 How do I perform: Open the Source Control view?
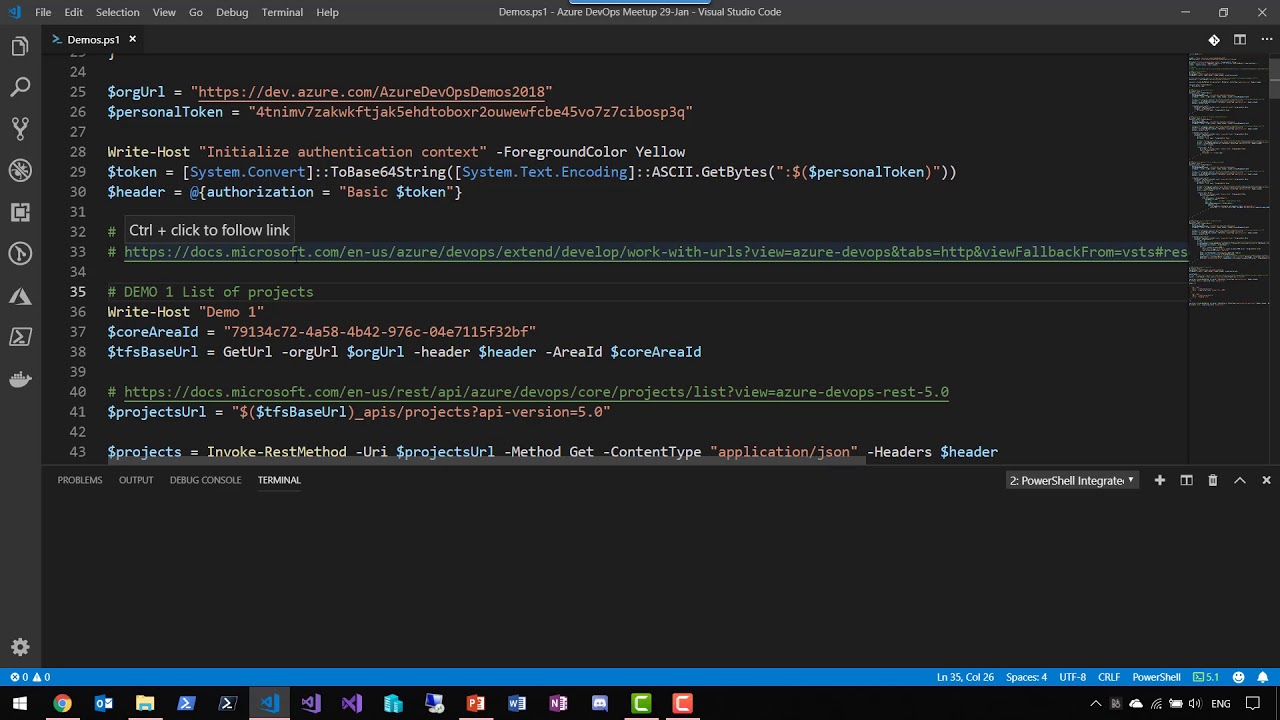(x=20, y=129)
